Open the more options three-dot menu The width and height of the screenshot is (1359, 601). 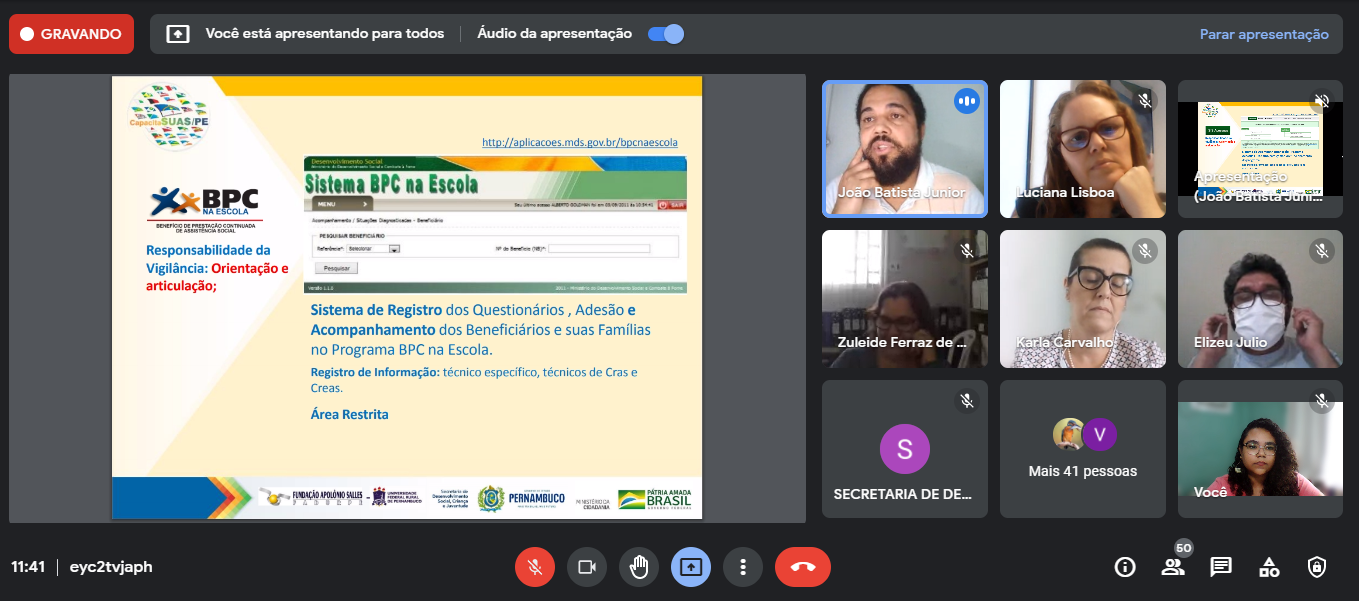(743, 567)
